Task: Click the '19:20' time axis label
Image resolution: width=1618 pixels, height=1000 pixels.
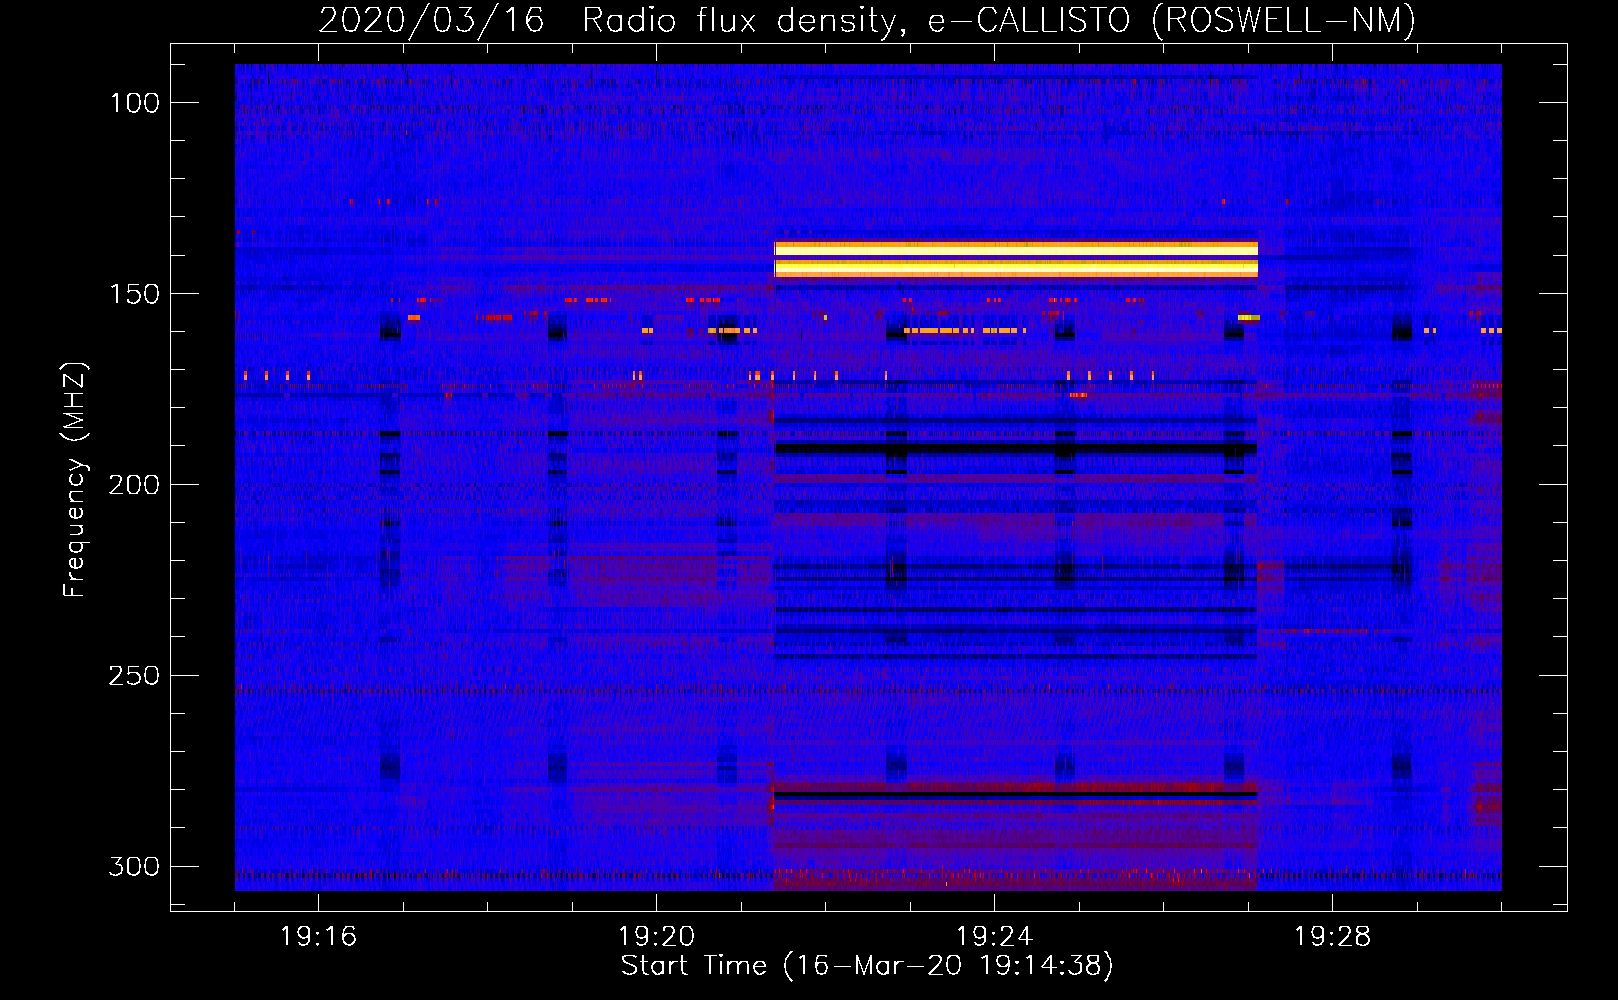Action: coord(656,937)
